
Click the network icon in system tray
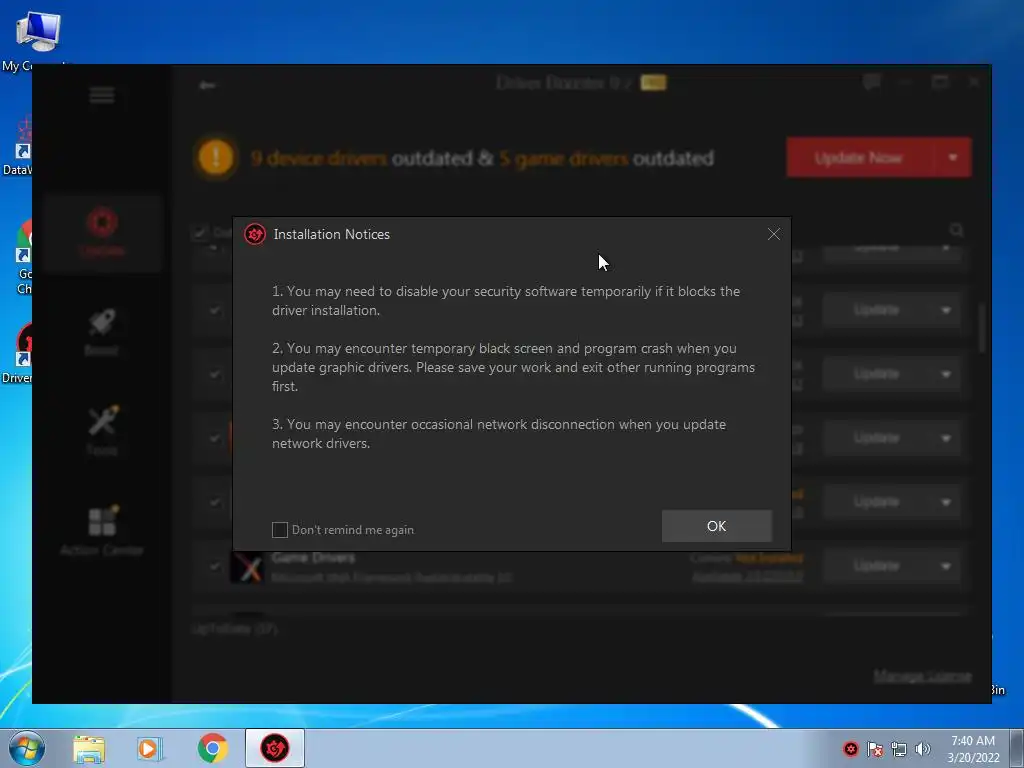point(899,749)
